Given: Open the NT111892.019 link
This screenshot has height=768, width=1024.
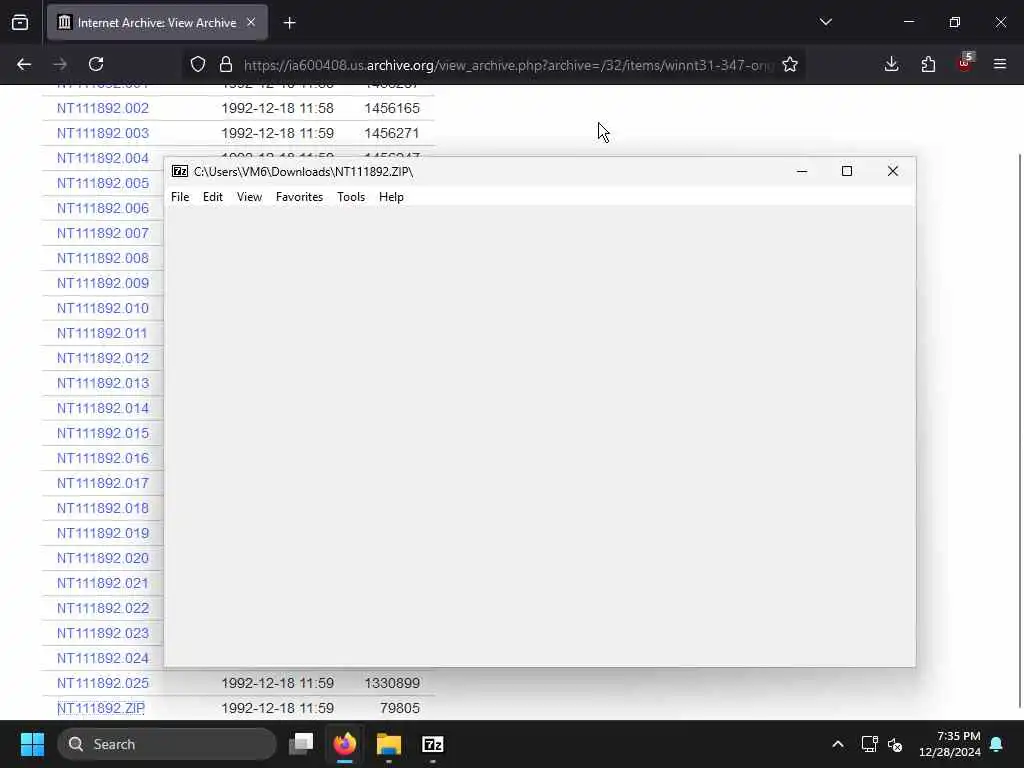Looking at the screenshot, I should (x=103, y=533).
